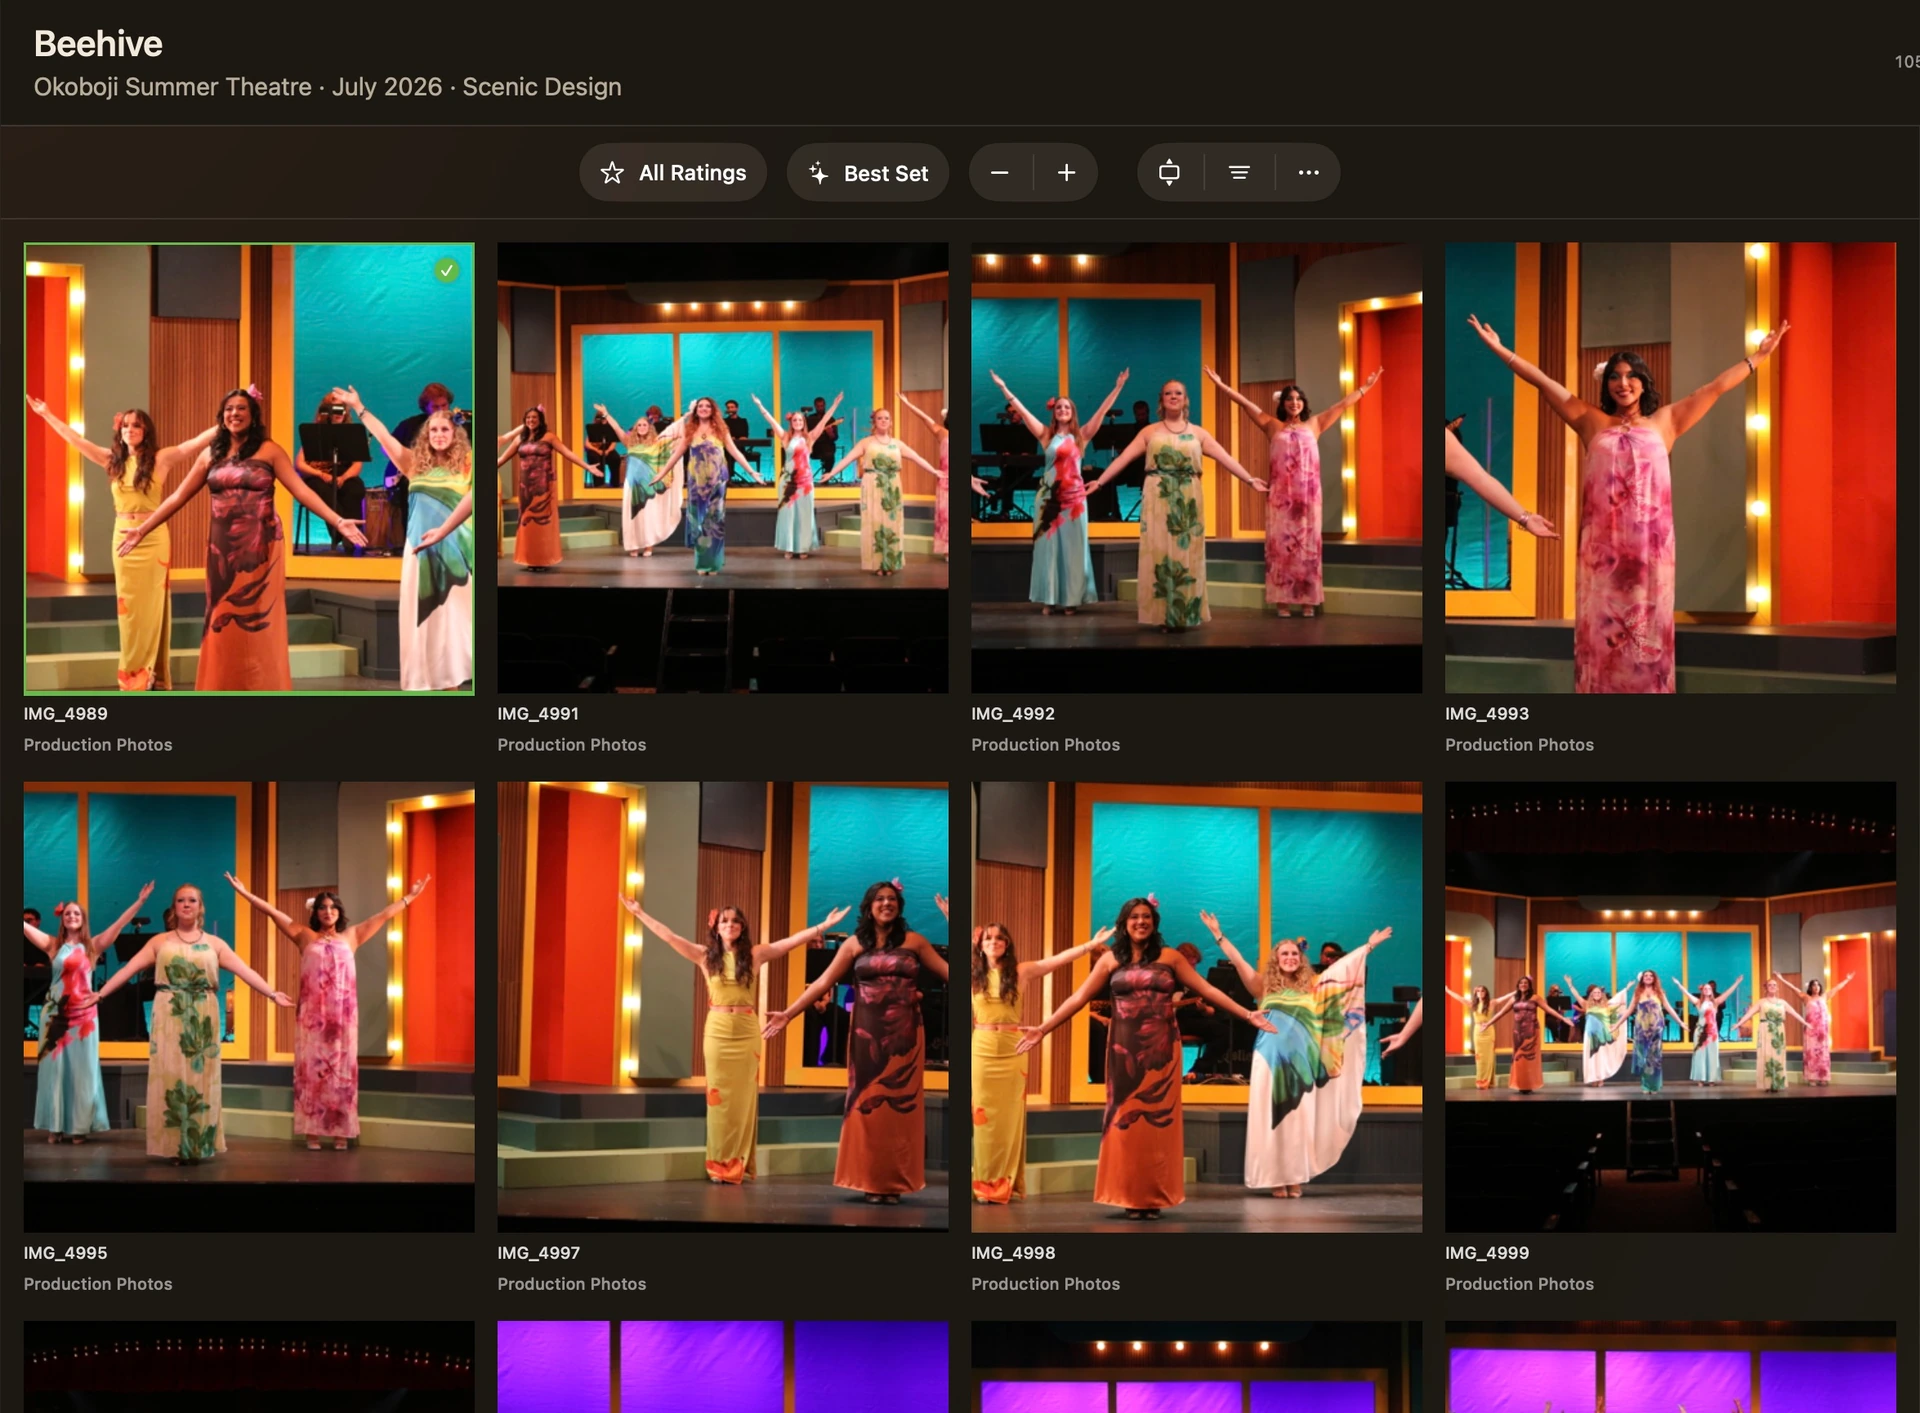Open the IMG_4991 photo thumbnail

tap(723, 468)
